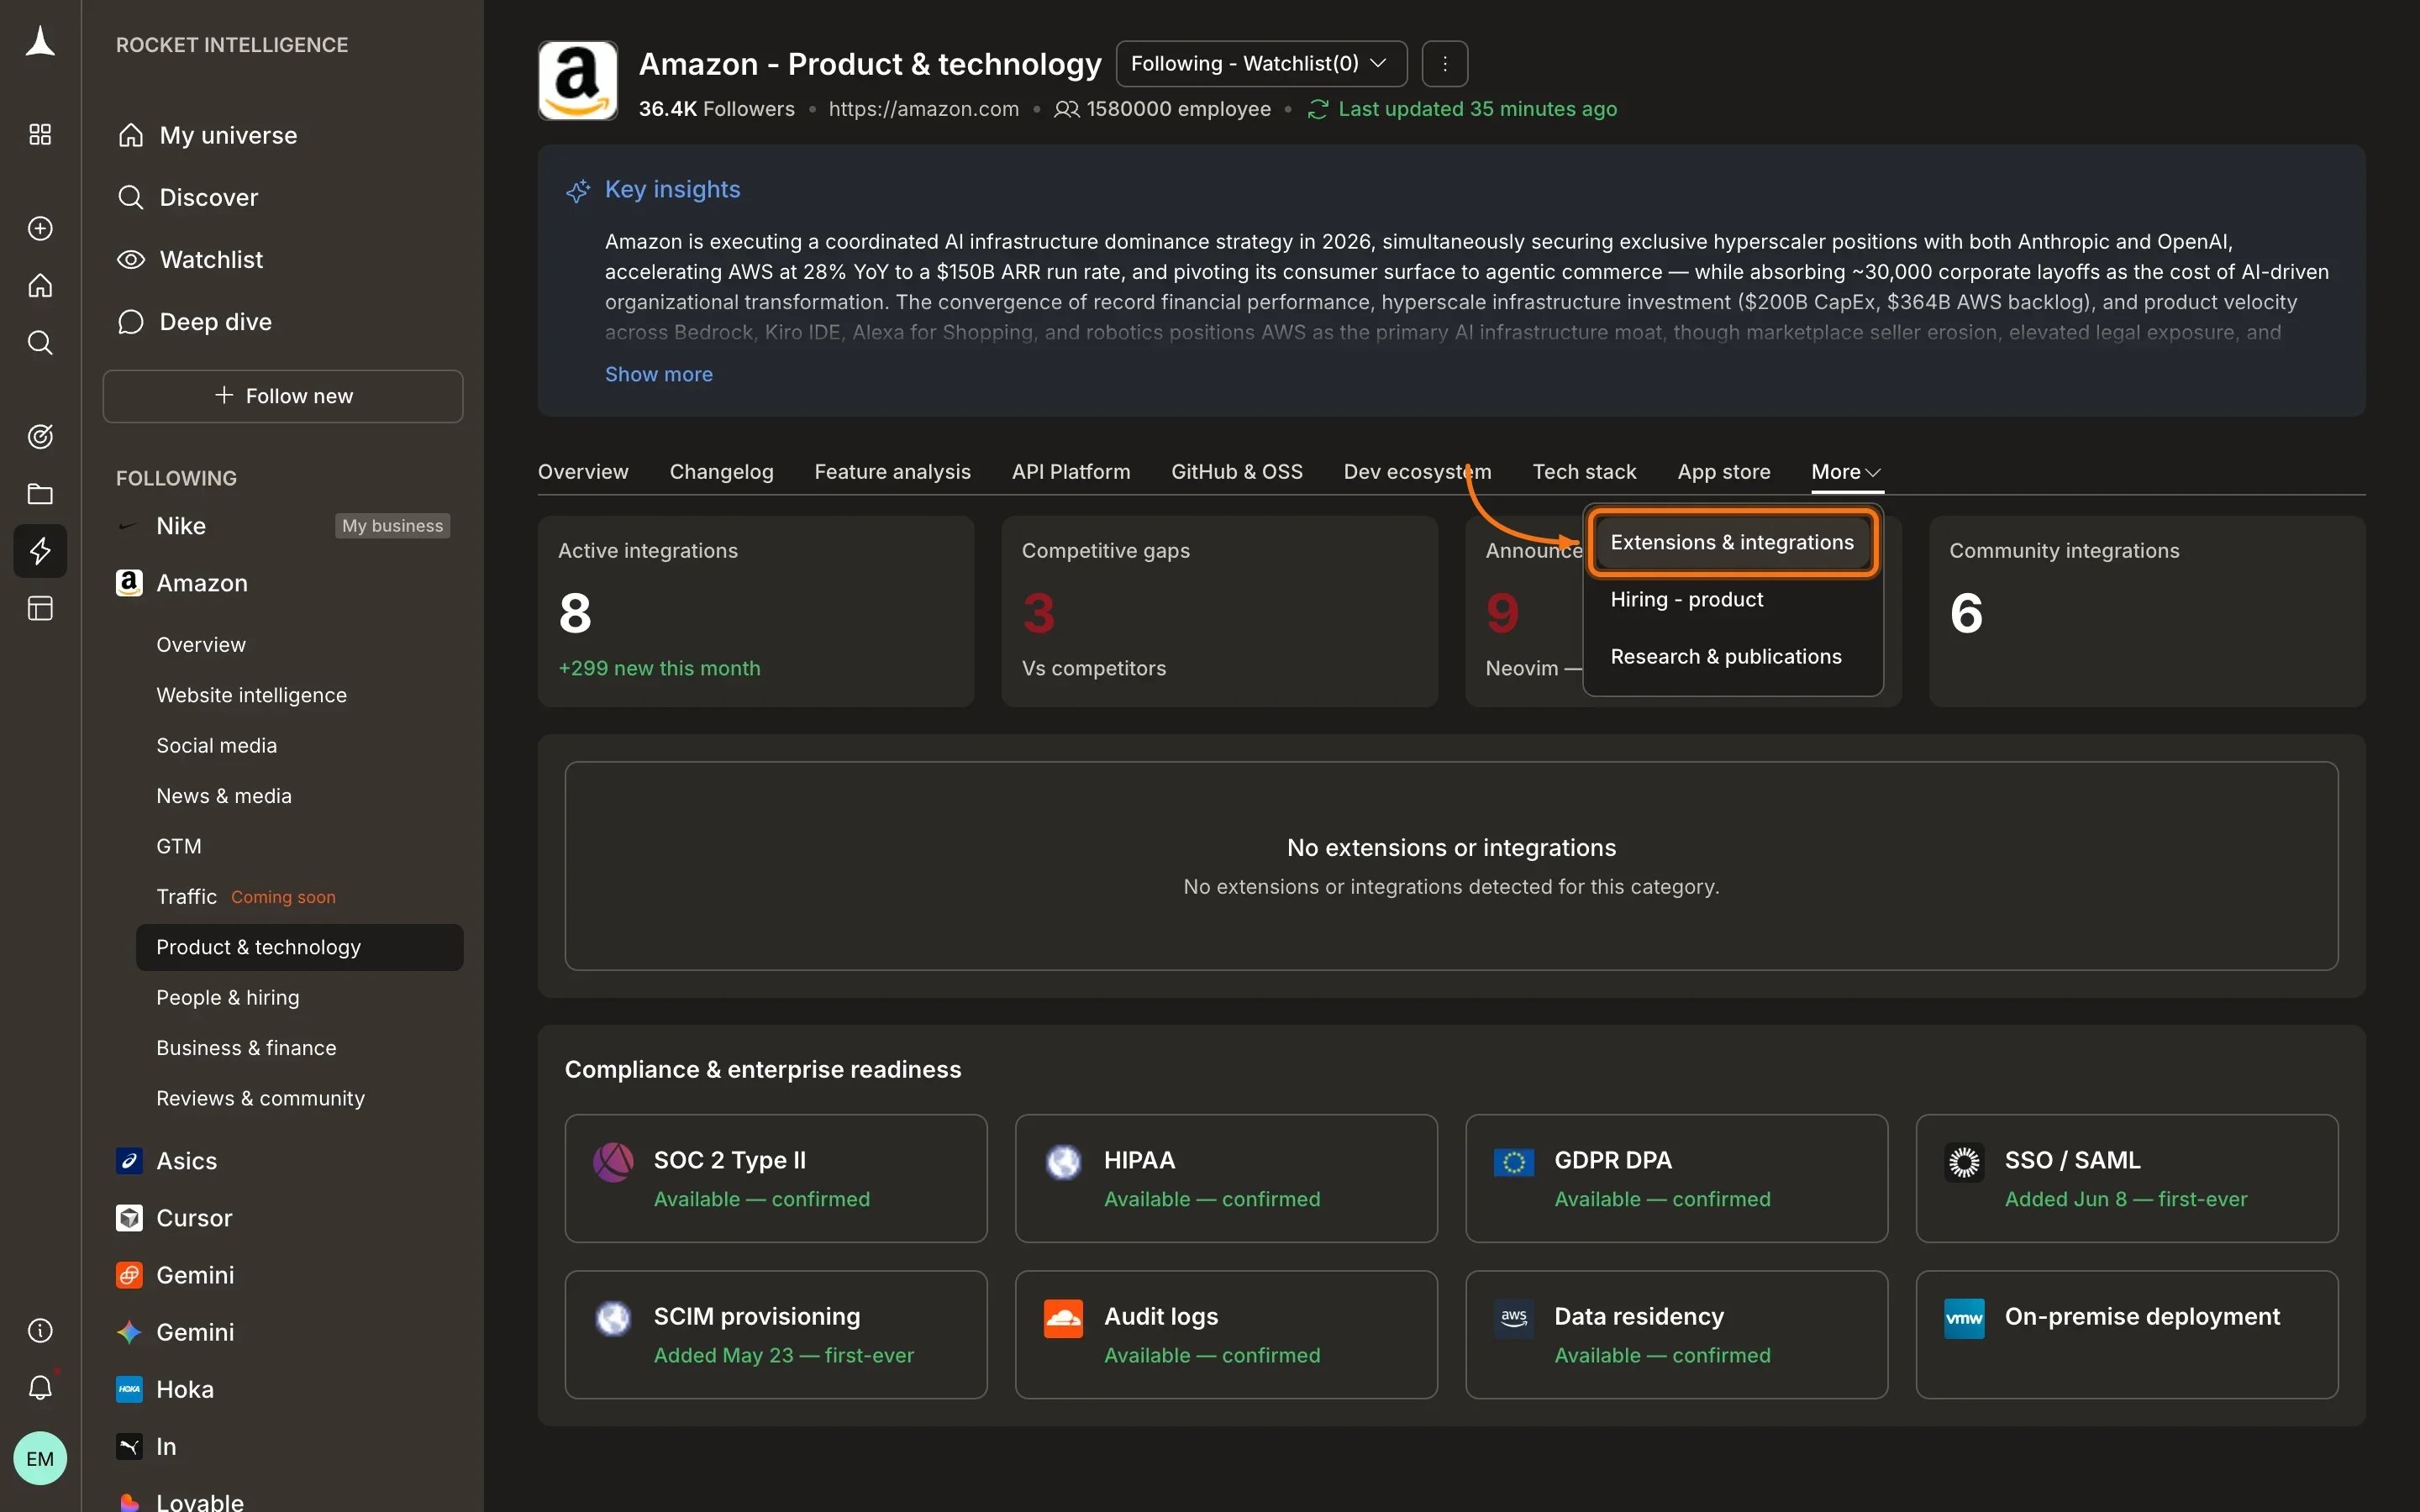This screenshot has width=2420, height=1512.
Task: Select Research & publications menu item
Action: [x=1725, y=656]
